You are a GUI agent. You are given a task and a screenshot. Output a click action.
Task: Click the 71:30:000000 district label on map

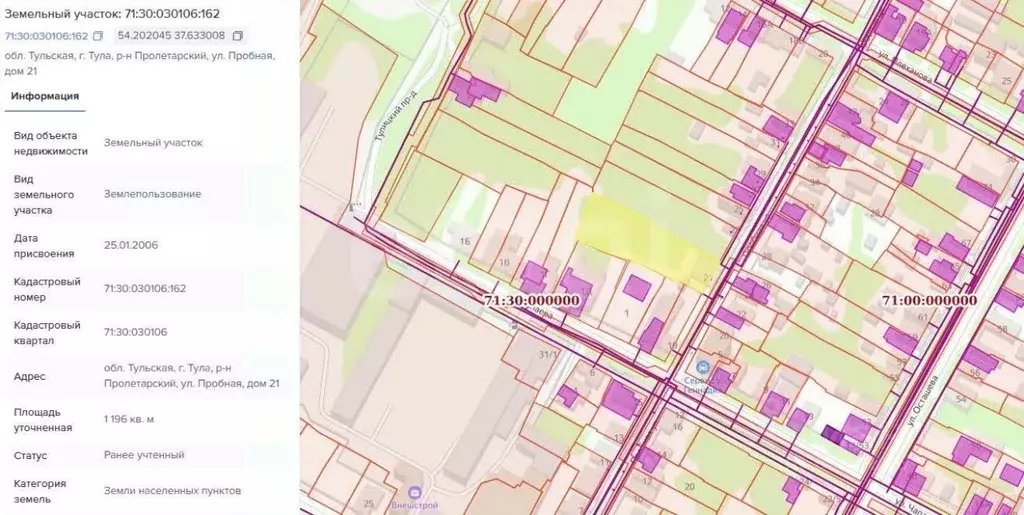click(x=532, y=300)
